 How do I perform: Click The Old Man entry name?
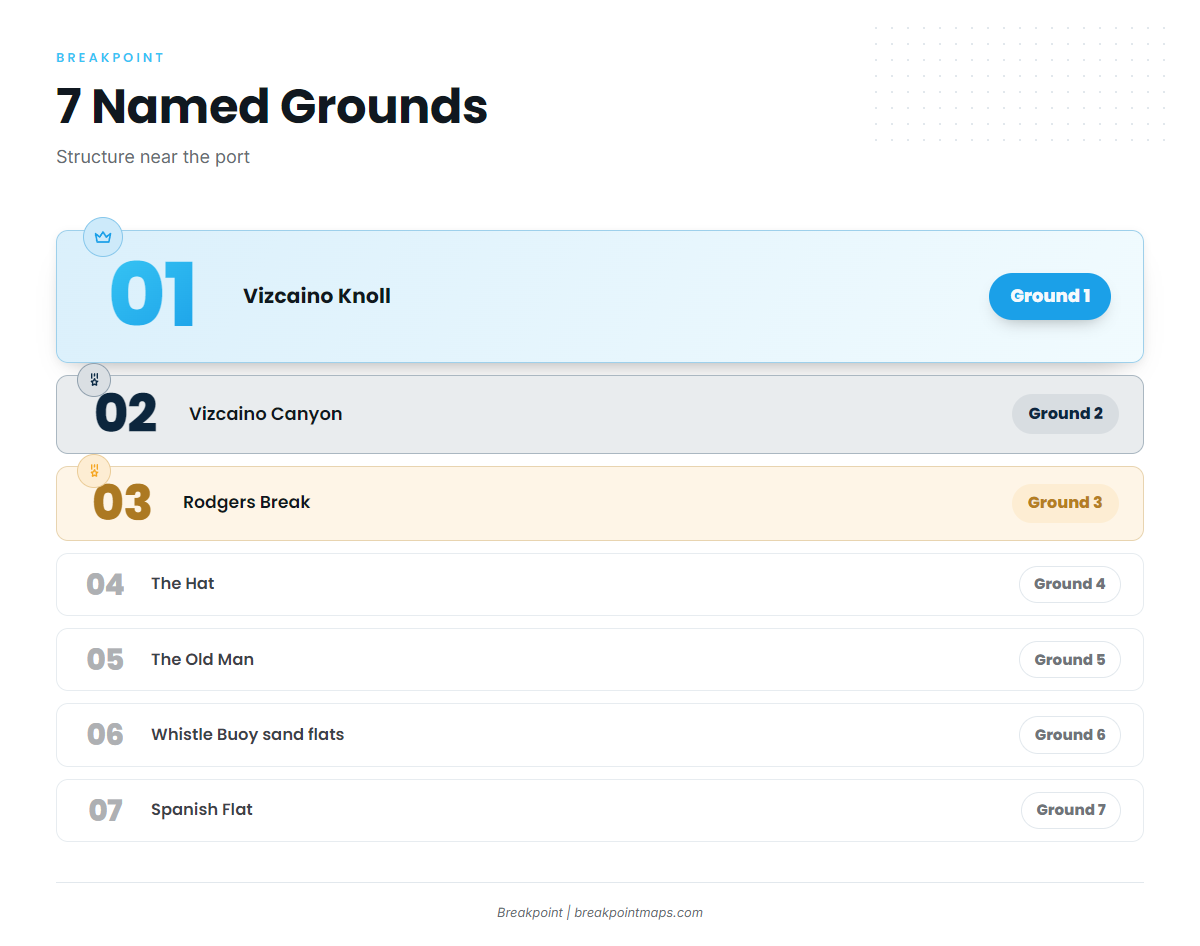point(203,660)
